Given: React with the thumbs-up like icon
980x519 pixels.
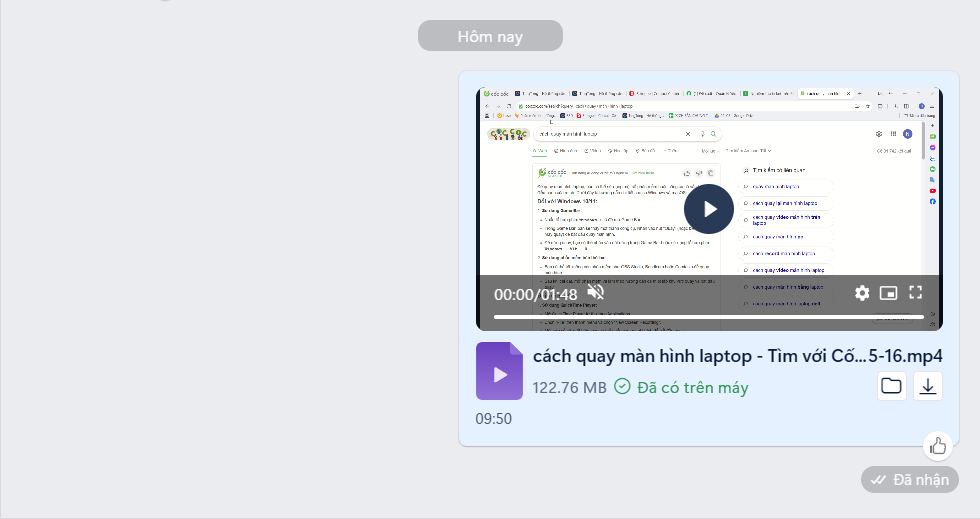Looking at the screenshot, I should point(937,446).
